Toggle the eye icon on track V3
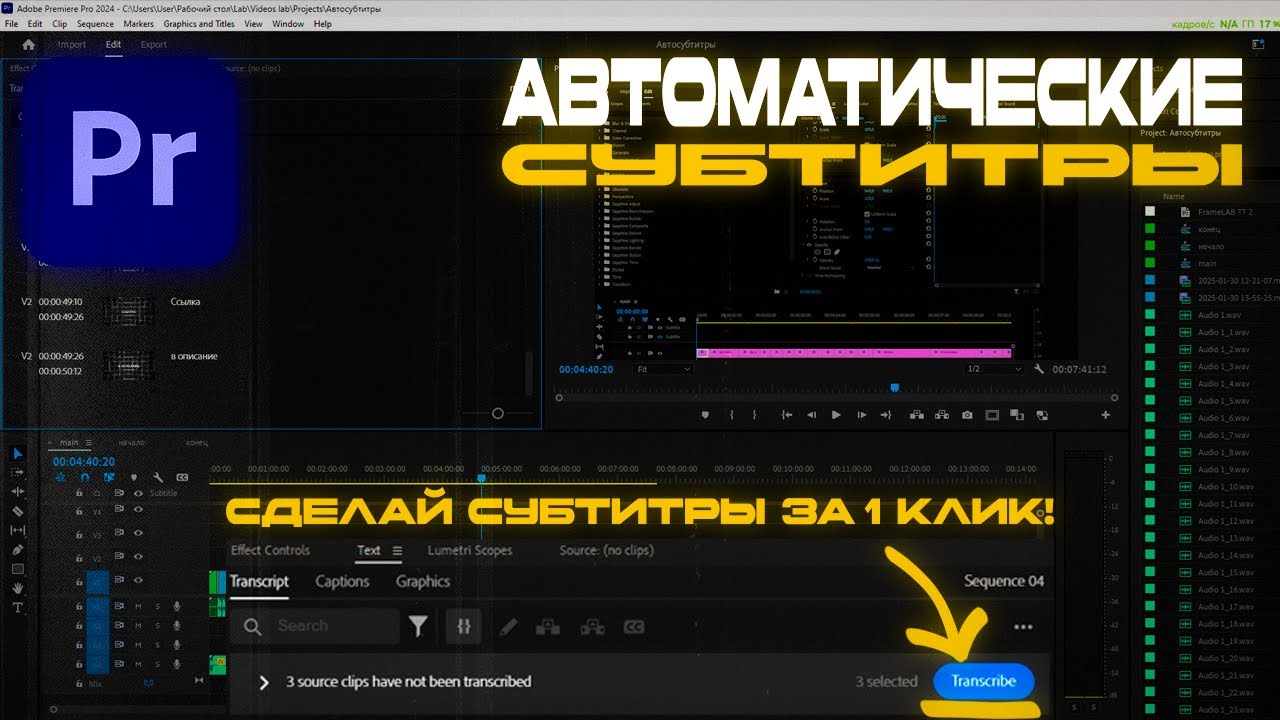This screenshot has height=720, width=1280. [138, 535]
